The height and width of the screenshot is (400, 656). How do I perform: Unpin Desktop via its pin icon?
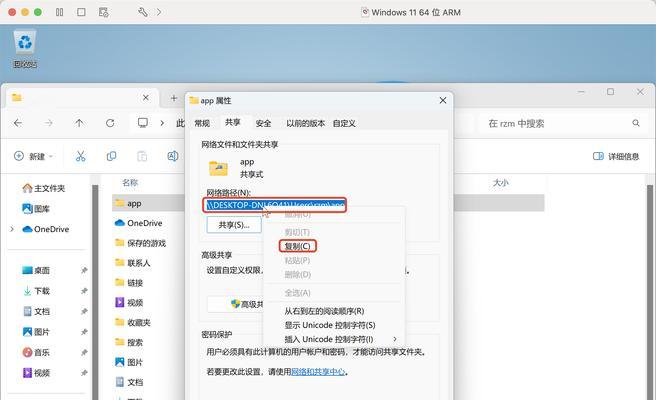tap(84, 270)
